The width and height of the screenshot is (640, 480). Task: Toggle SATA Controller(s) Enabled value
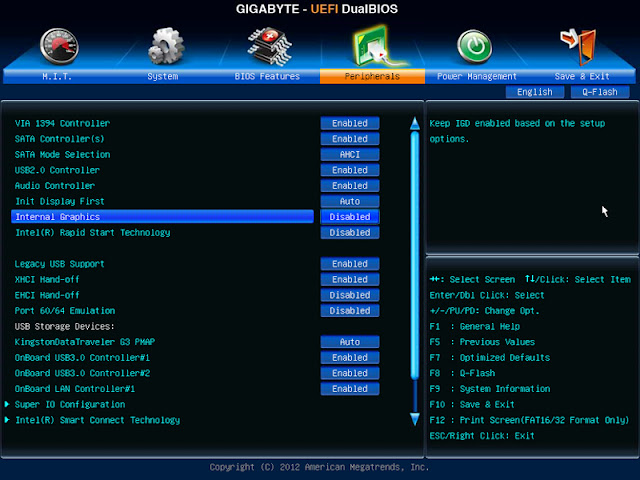350,139
